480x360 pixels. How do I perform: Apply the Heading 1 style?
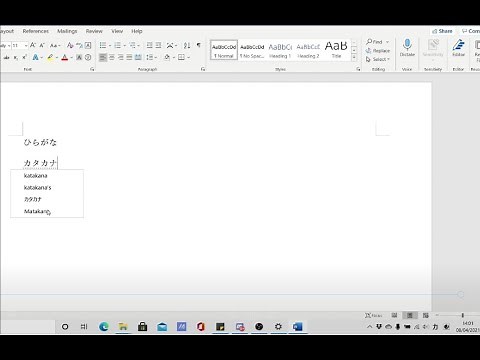(x=280, y=50)
